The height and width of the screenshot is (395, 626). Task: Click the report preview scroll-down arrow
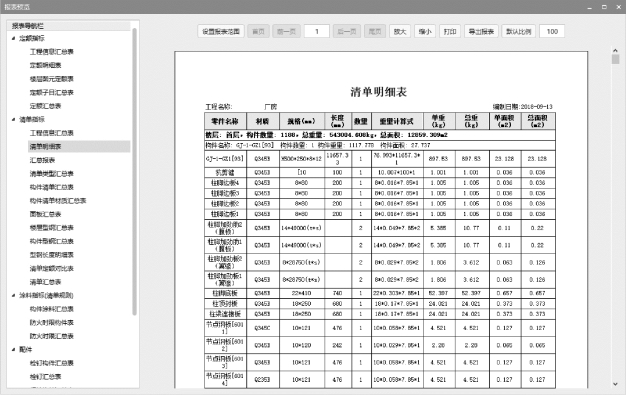click(x=615, y=384)
